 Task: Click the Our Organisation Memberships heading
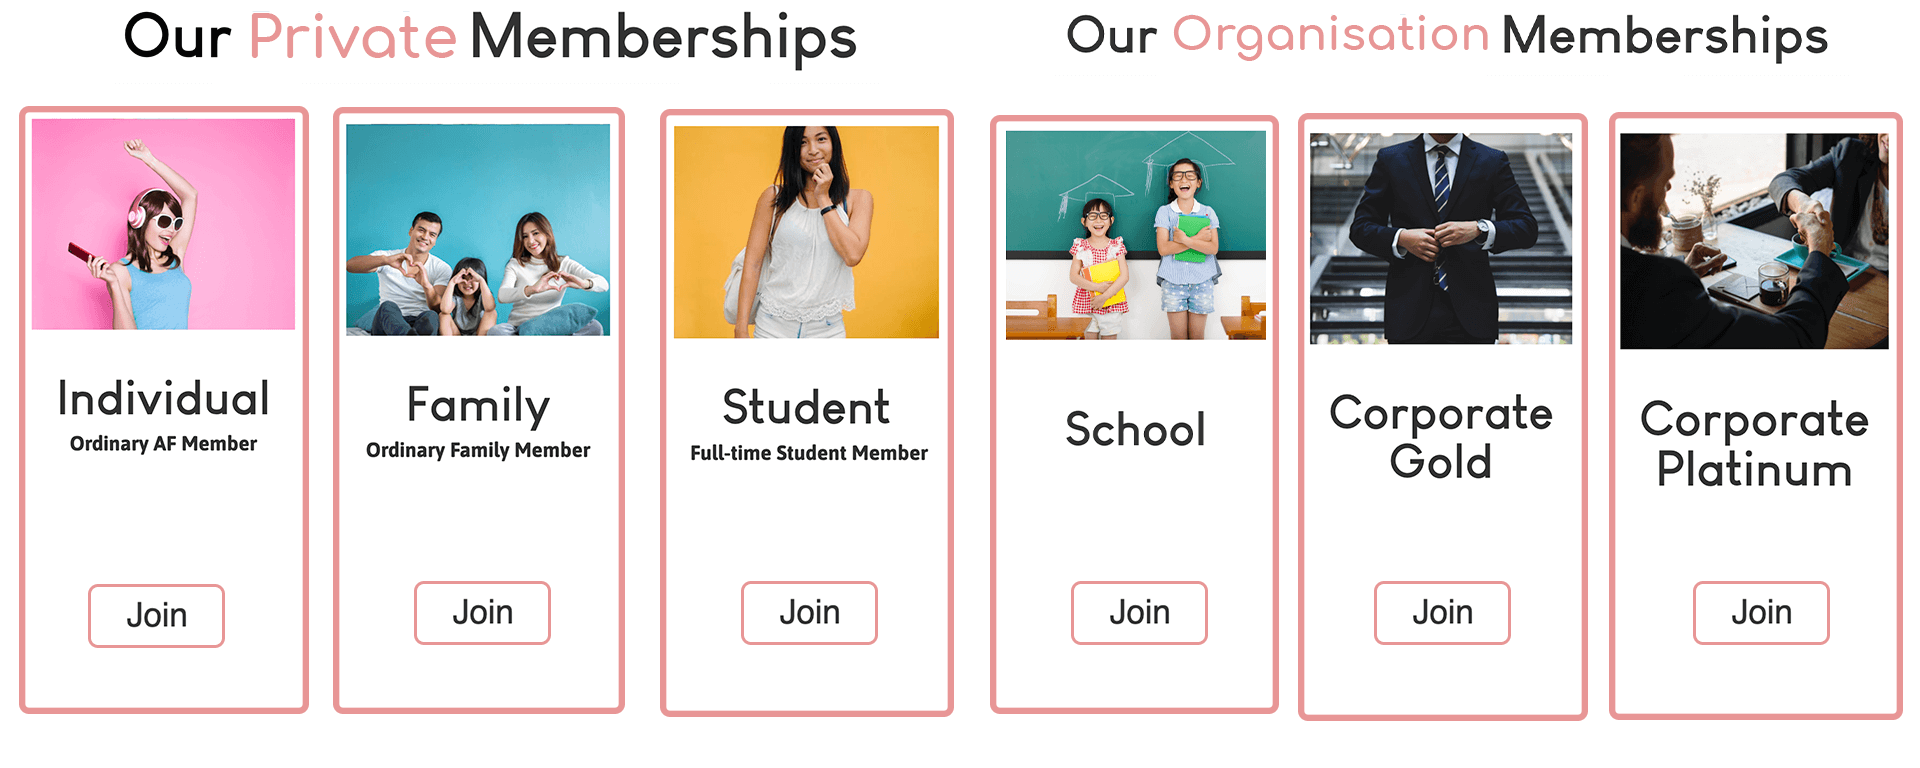[x=1447, y=36]
